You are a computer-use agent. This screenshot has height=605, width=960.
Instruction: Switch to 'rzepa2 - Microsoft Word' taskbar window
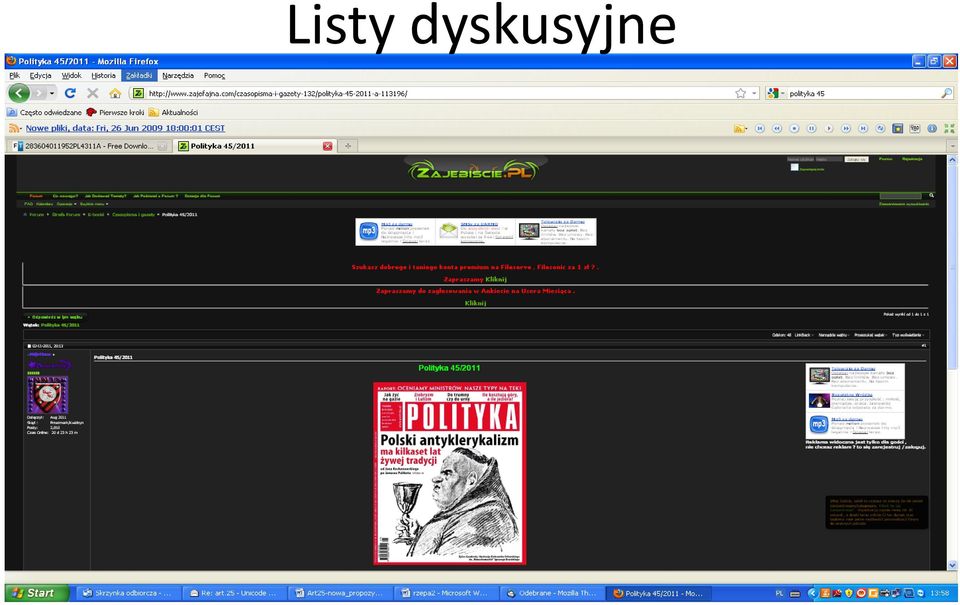pos(446,593)
